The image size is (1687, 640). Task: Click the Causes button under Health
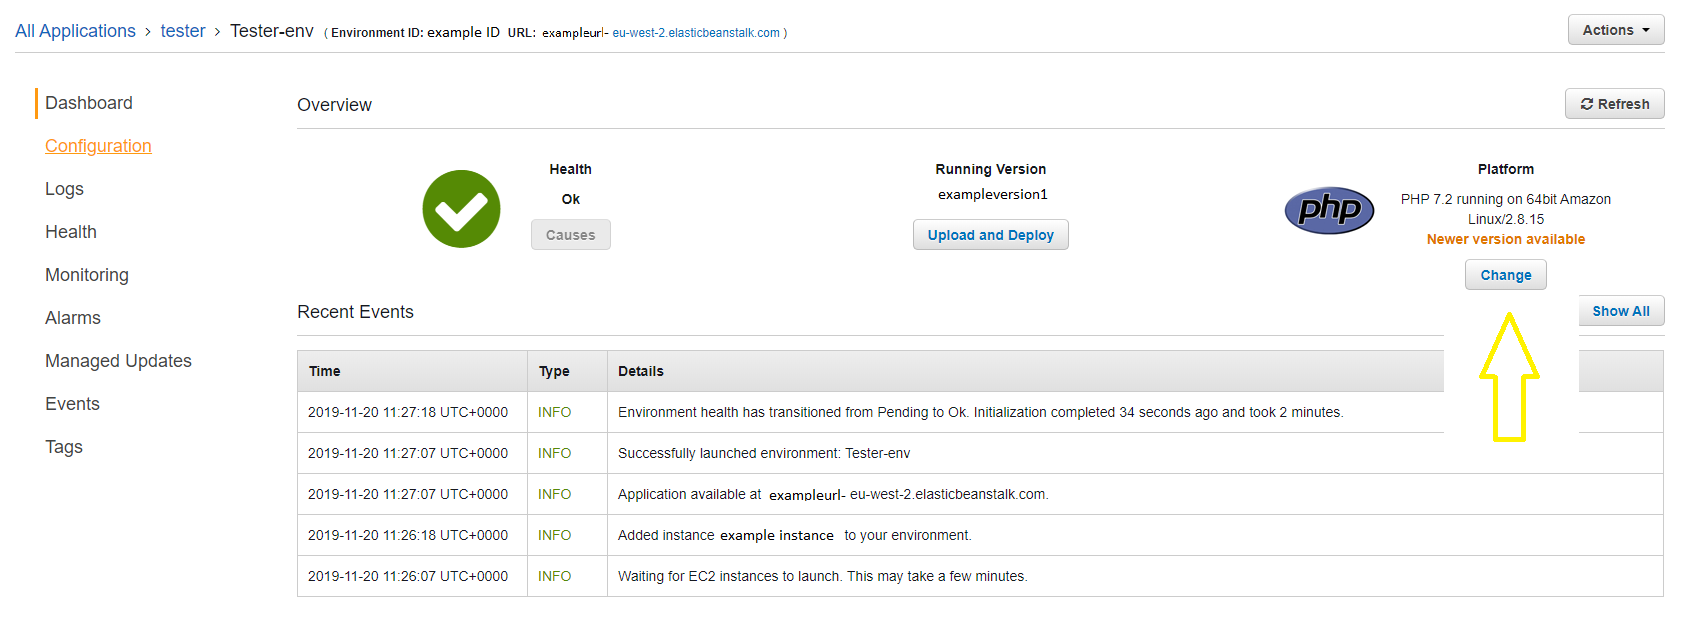tap(570, 235)
